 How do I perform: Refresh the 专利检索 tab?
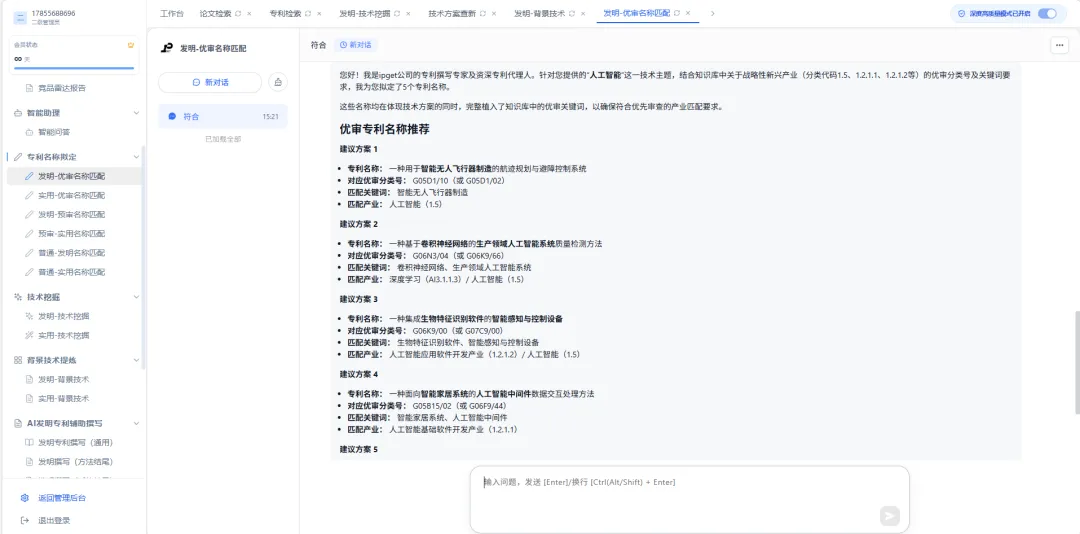(308, 14)
